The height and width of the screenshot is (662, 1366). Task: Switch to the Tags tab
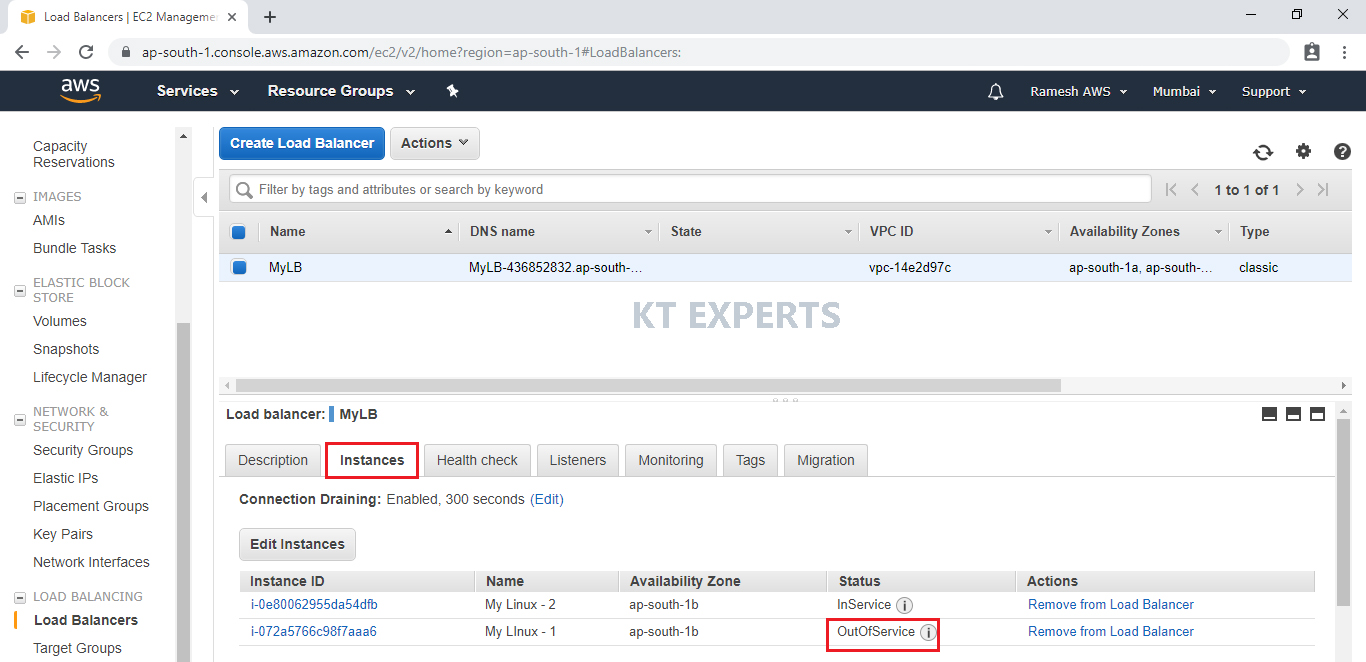[750, 460]
